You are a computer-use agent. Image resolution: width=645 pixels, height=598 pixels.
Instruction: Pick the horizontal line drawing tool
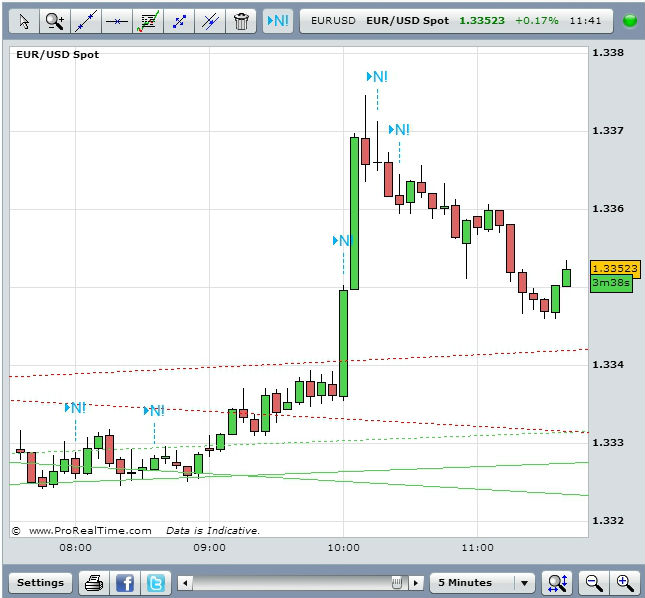click(117, 21)
